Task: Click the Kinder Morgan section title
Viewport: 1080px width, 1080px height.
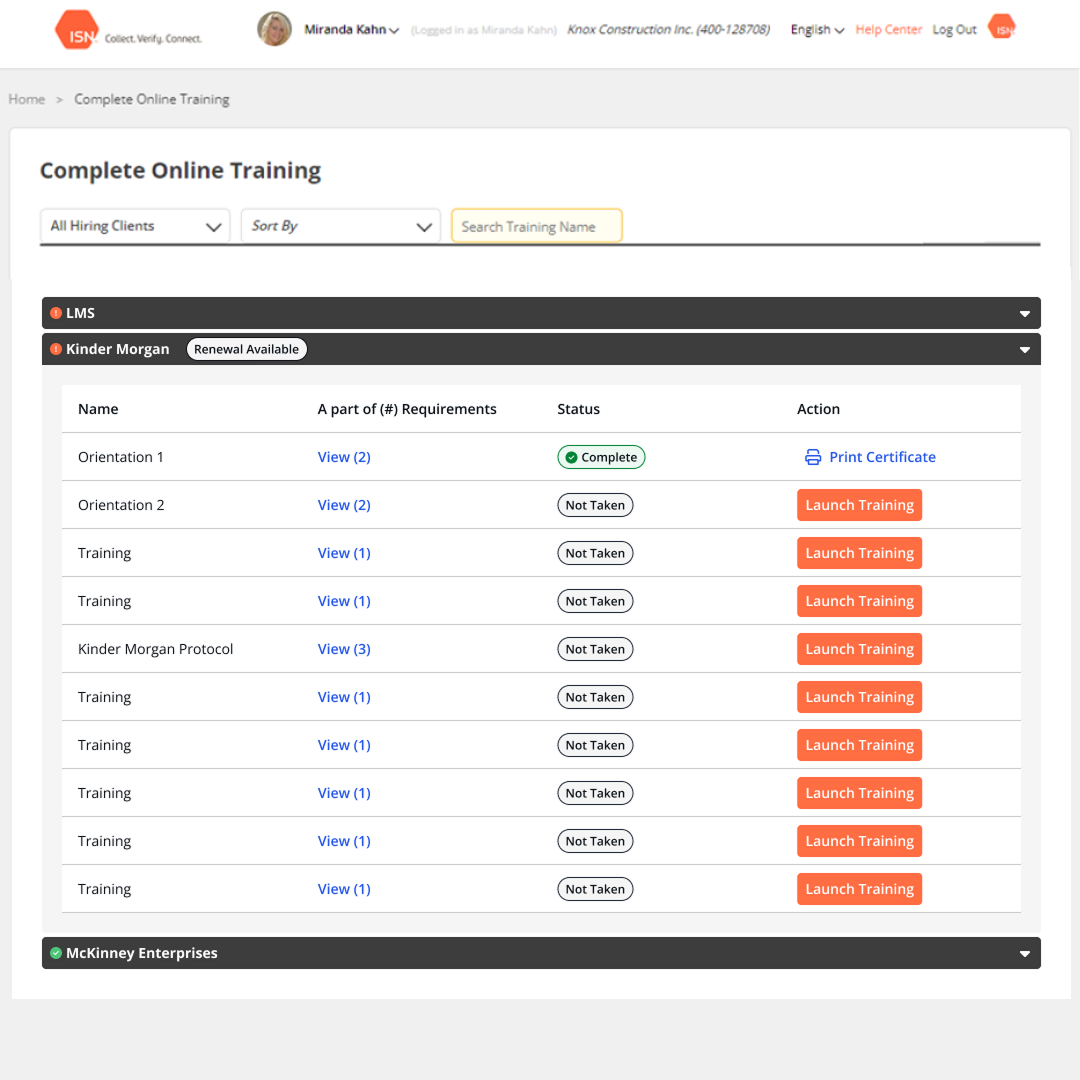Action: pyautogui.click(x=118, y=349)
